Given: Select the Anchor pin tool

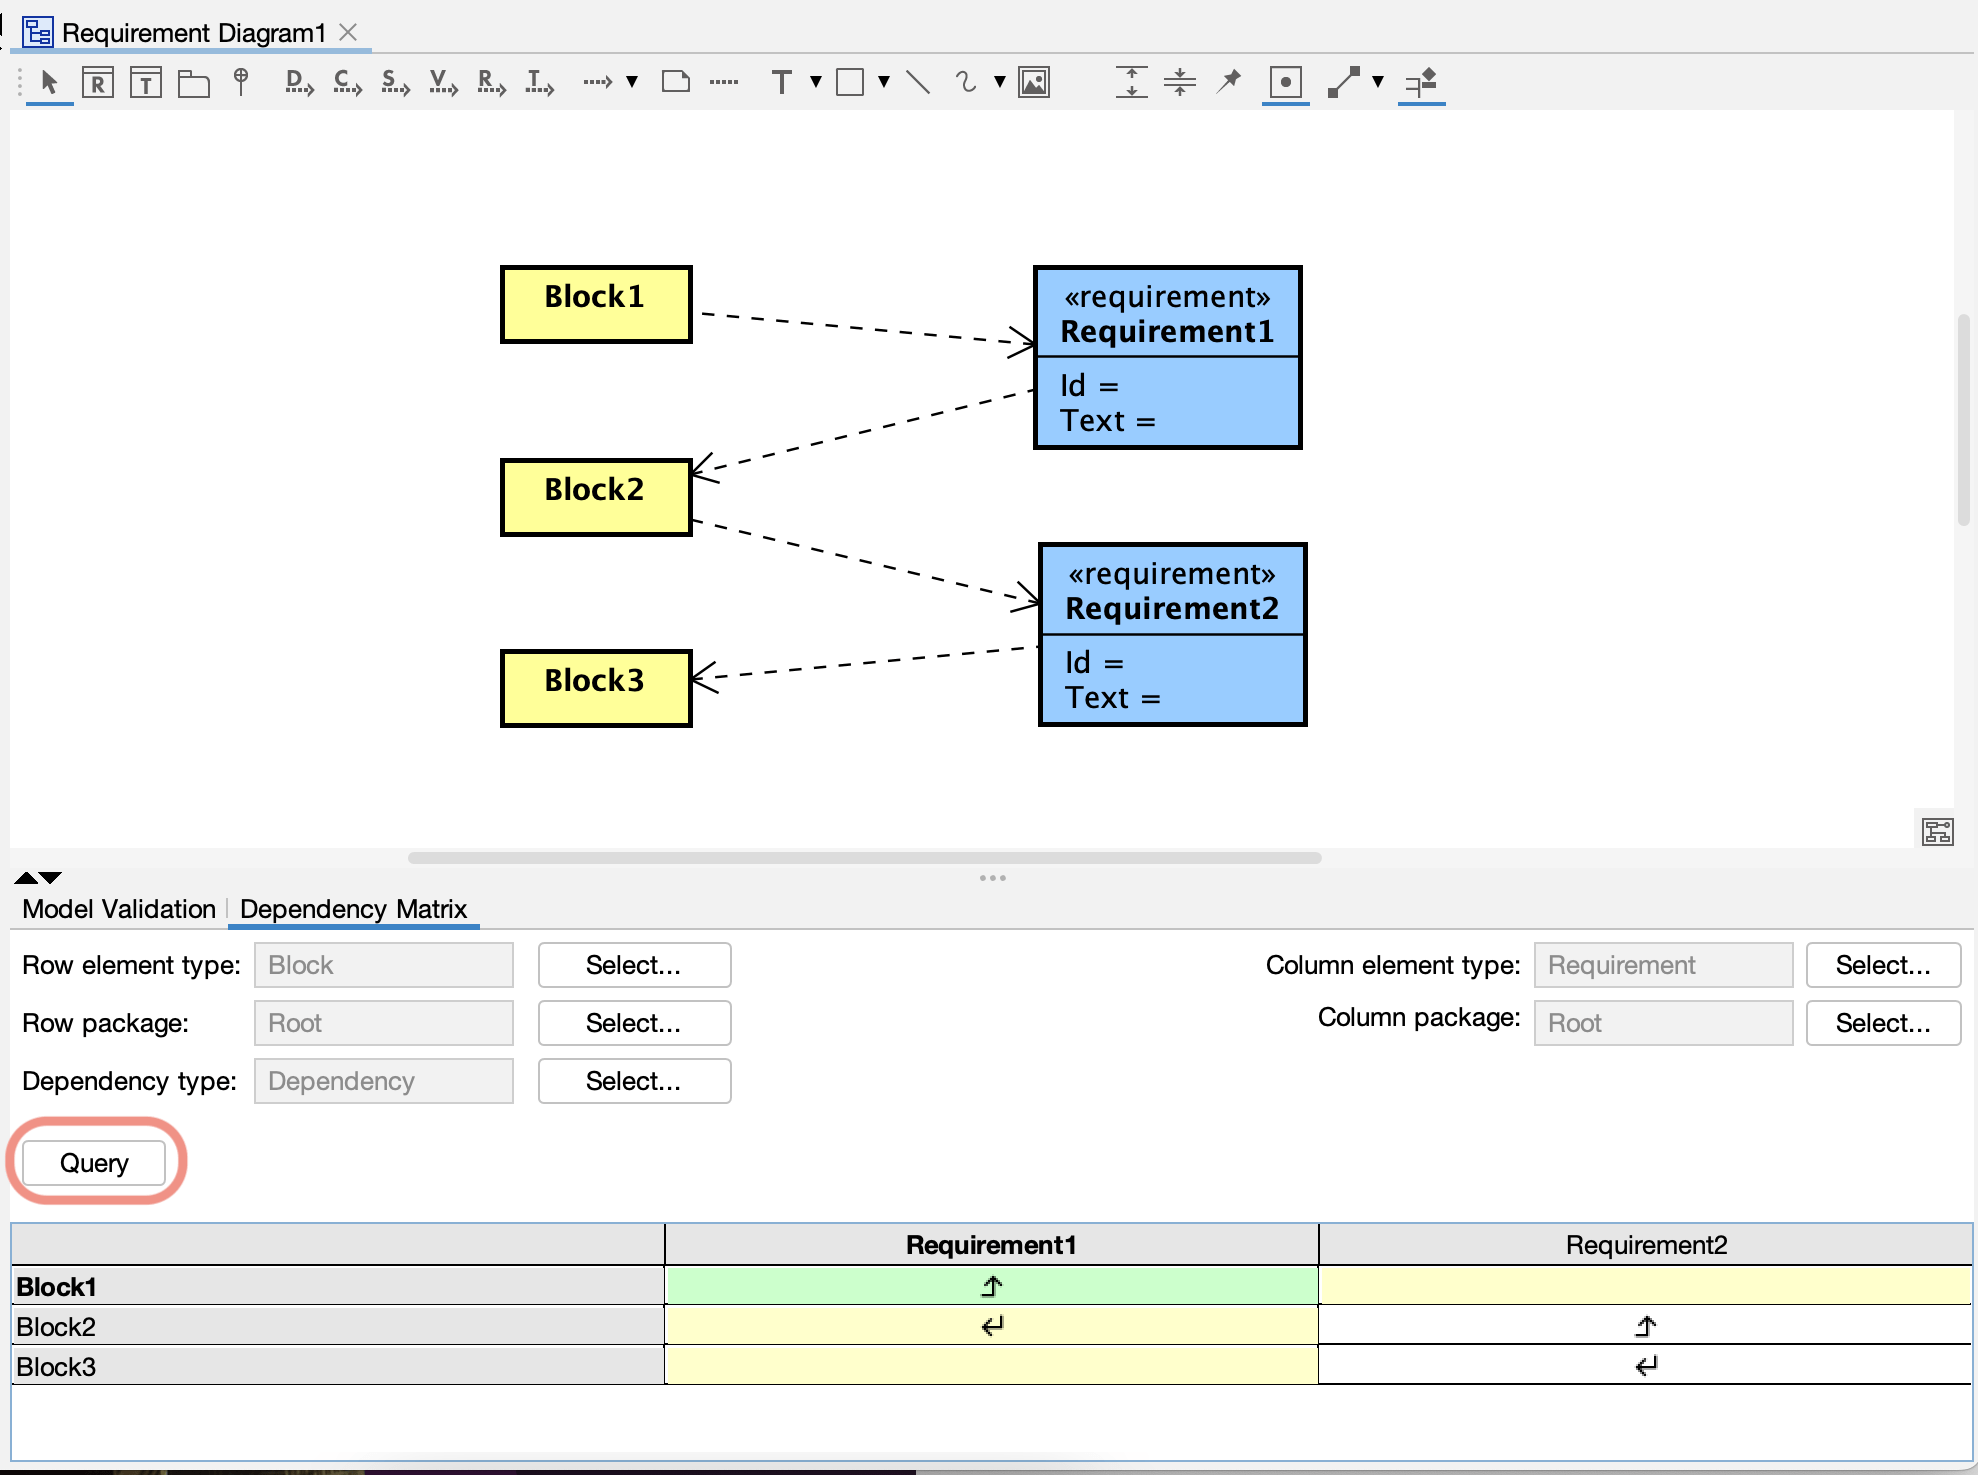Looking at the screenshot, I should tap(240, 83).
